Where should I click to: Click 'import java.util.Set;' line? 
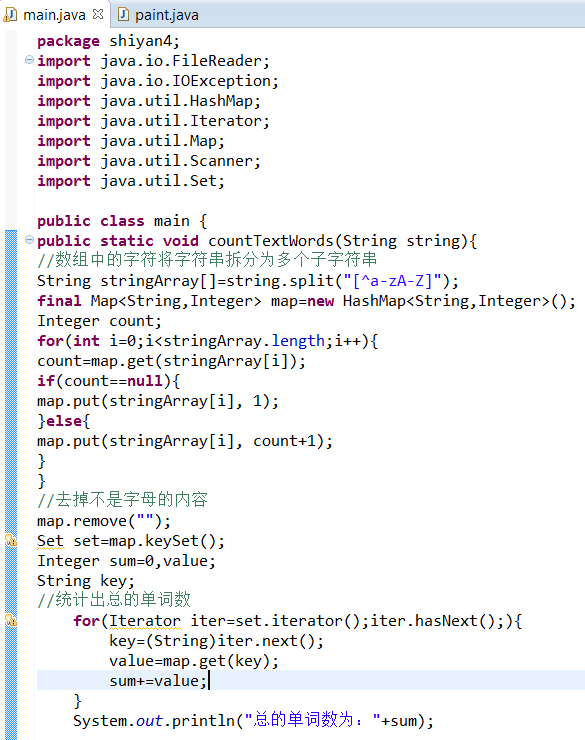pos(131,181)
